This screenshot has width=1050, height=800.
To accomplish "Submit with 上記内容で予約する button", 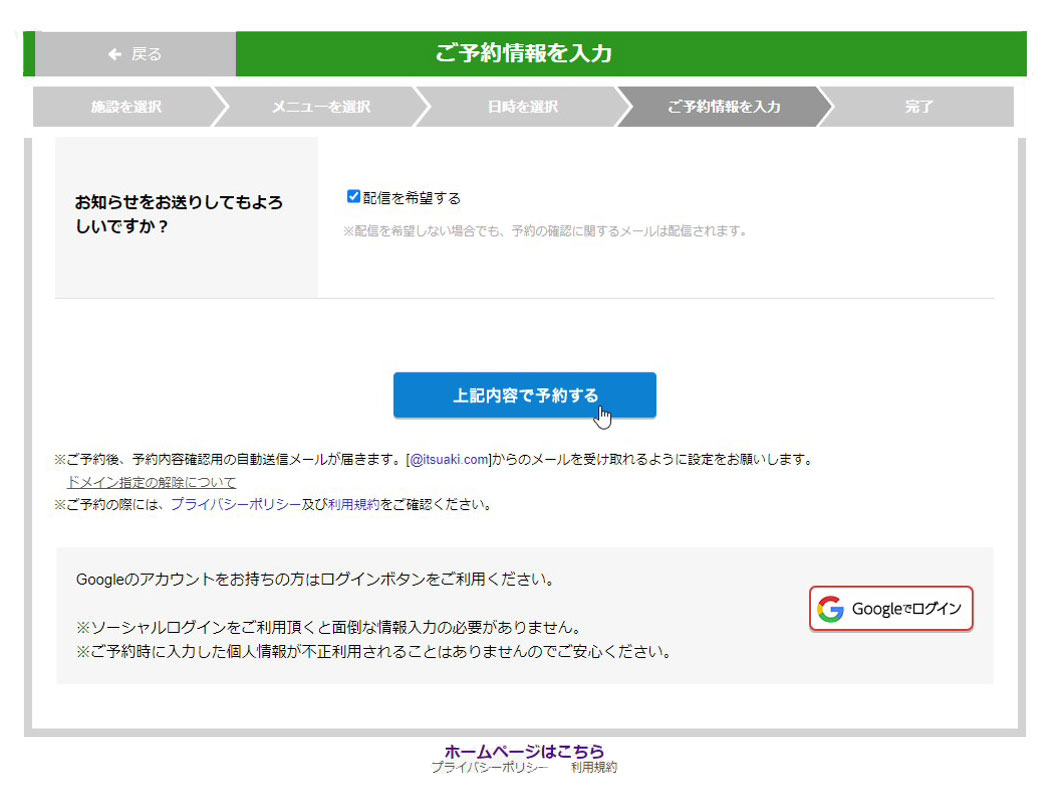I will point(524,395).
